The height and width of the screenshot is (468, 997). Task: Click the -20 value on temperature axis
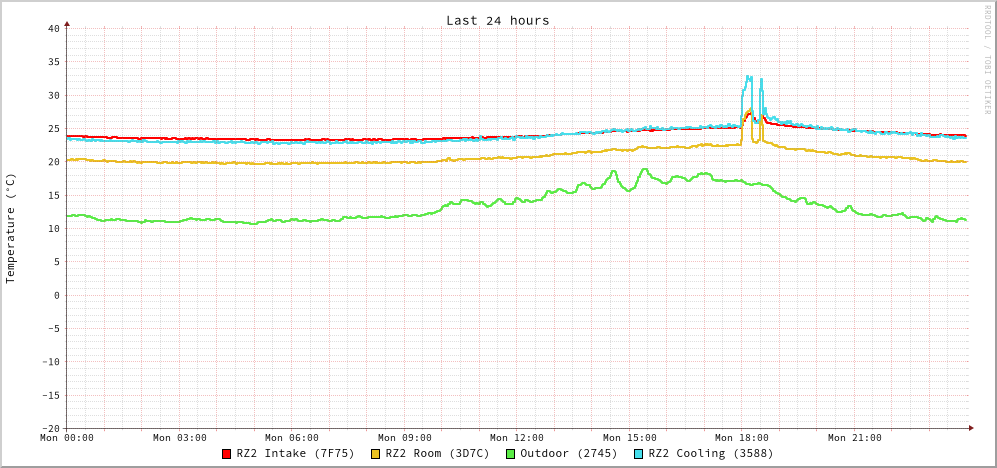50,428
